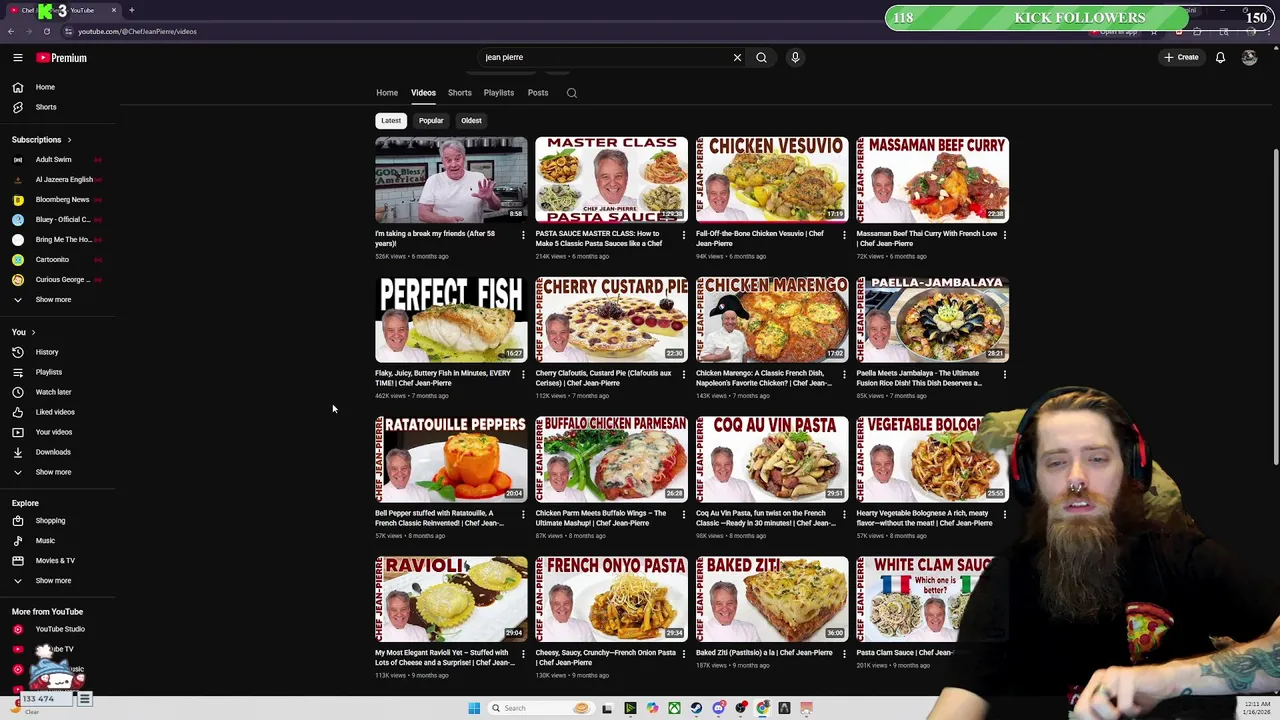This screenshot has height=720, width=1280.
Task: Open the YouTube hamburger guide menu
Action: (17, 58)
